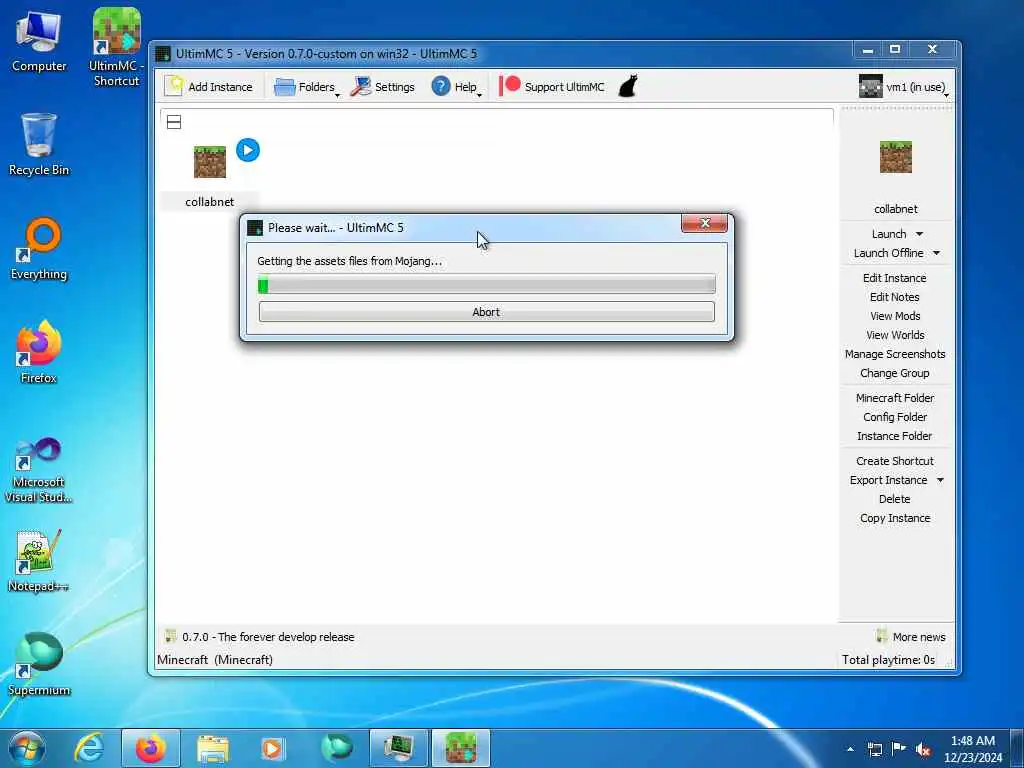Click View Mods

pyautogui.click(x=895, y=315)
